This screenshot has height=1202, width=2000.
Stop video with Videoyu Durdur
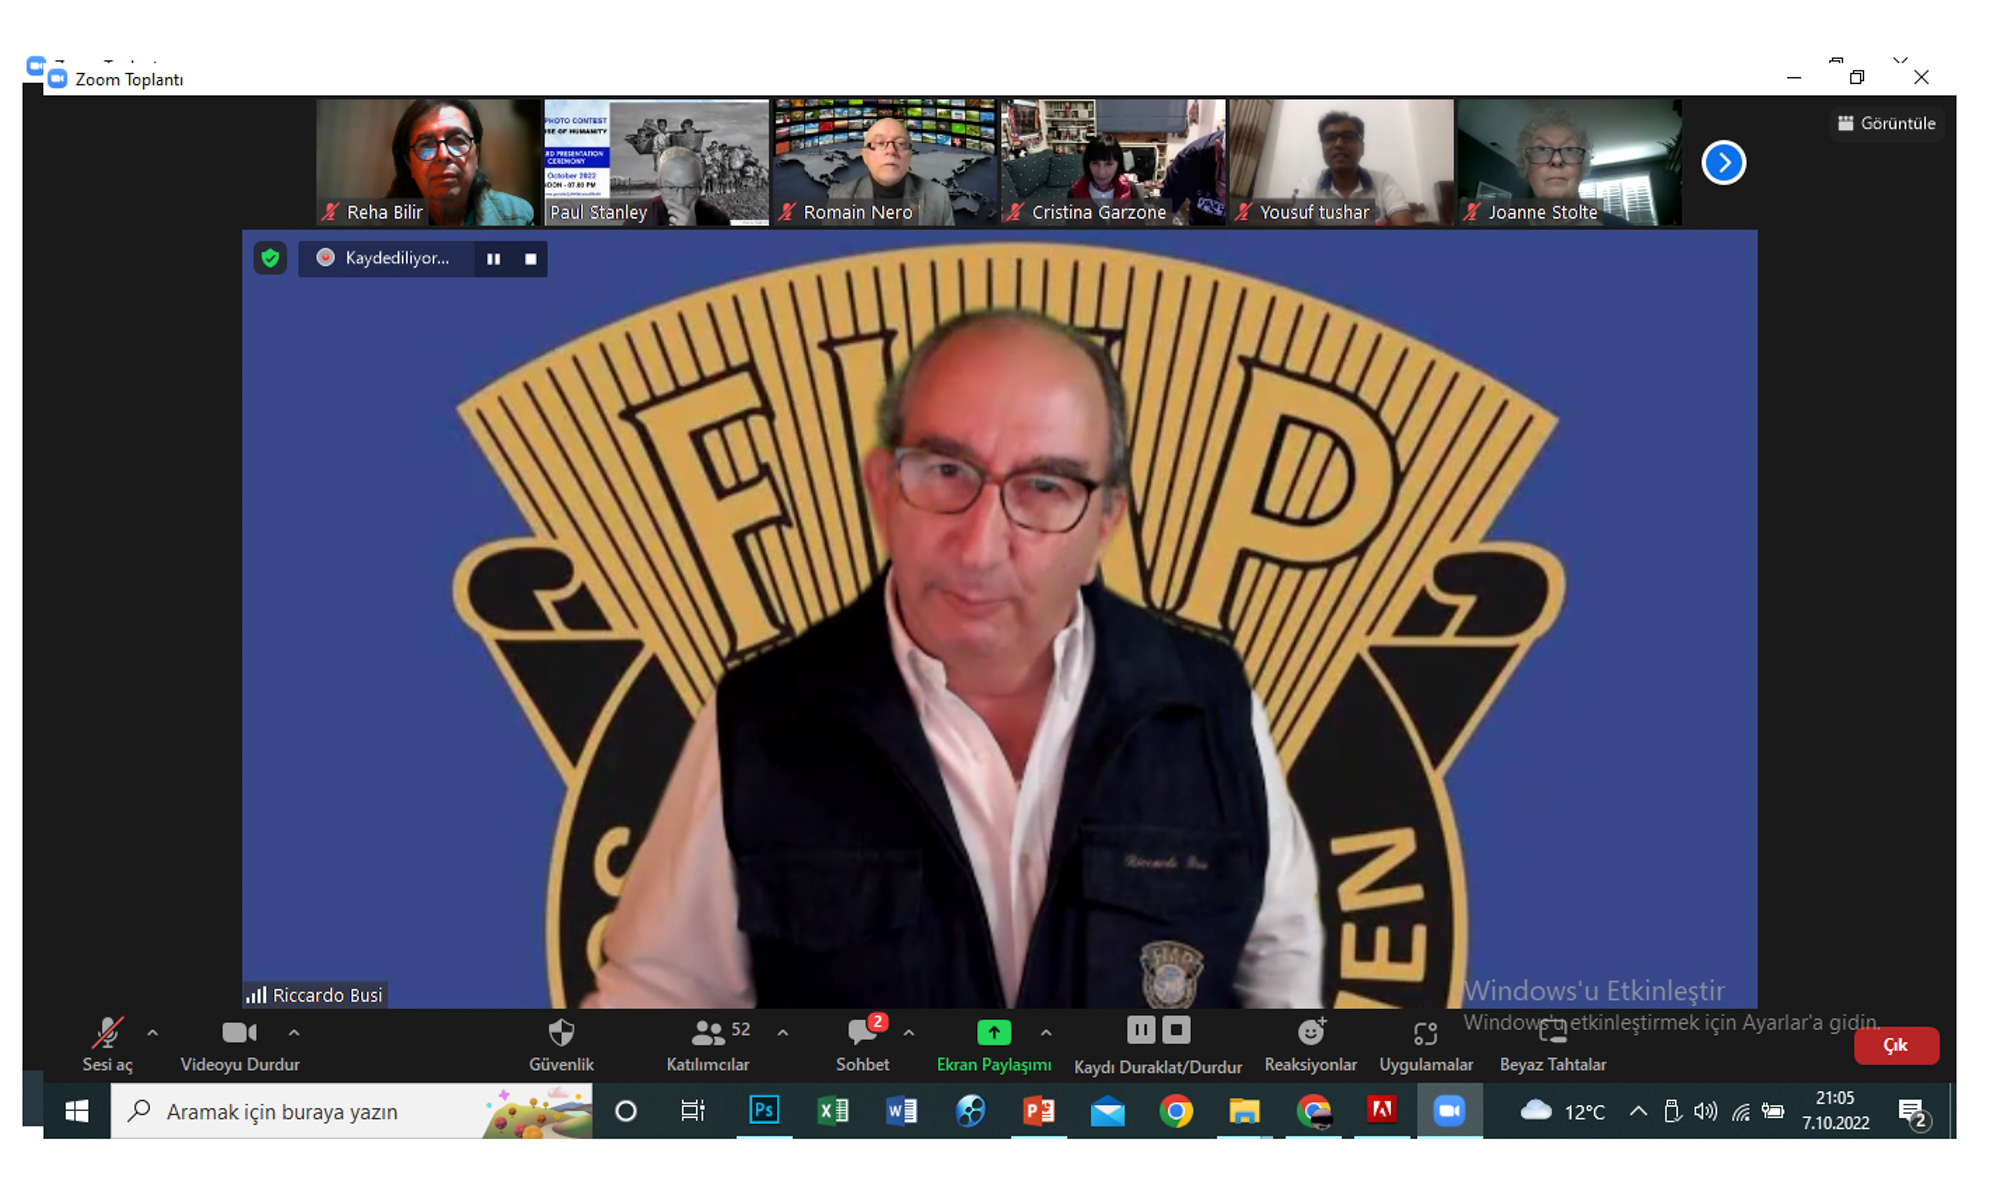point(240,1044)
